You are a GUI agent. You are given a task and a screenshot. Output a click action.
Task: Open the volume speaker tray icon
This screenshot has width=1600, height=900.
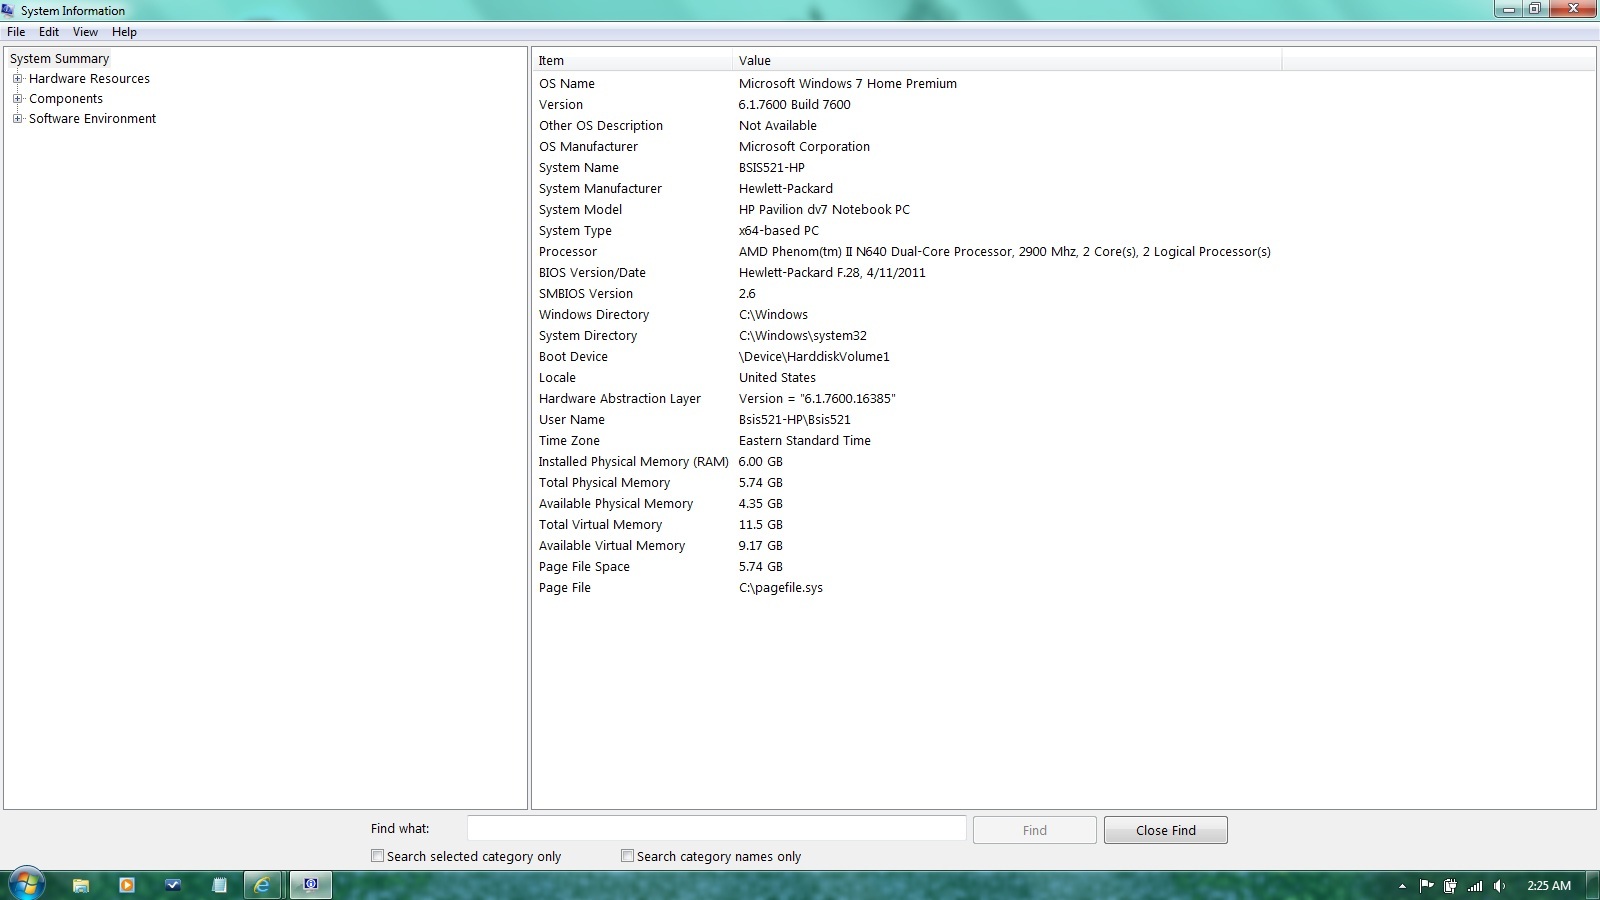1499,885
